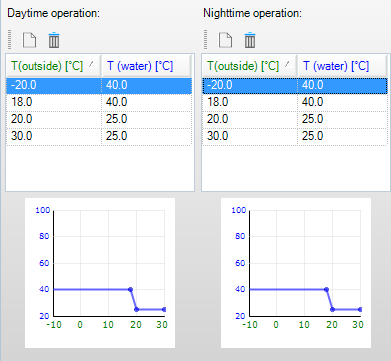Click Daytime T (water) column header

click(x=147, y=66)
